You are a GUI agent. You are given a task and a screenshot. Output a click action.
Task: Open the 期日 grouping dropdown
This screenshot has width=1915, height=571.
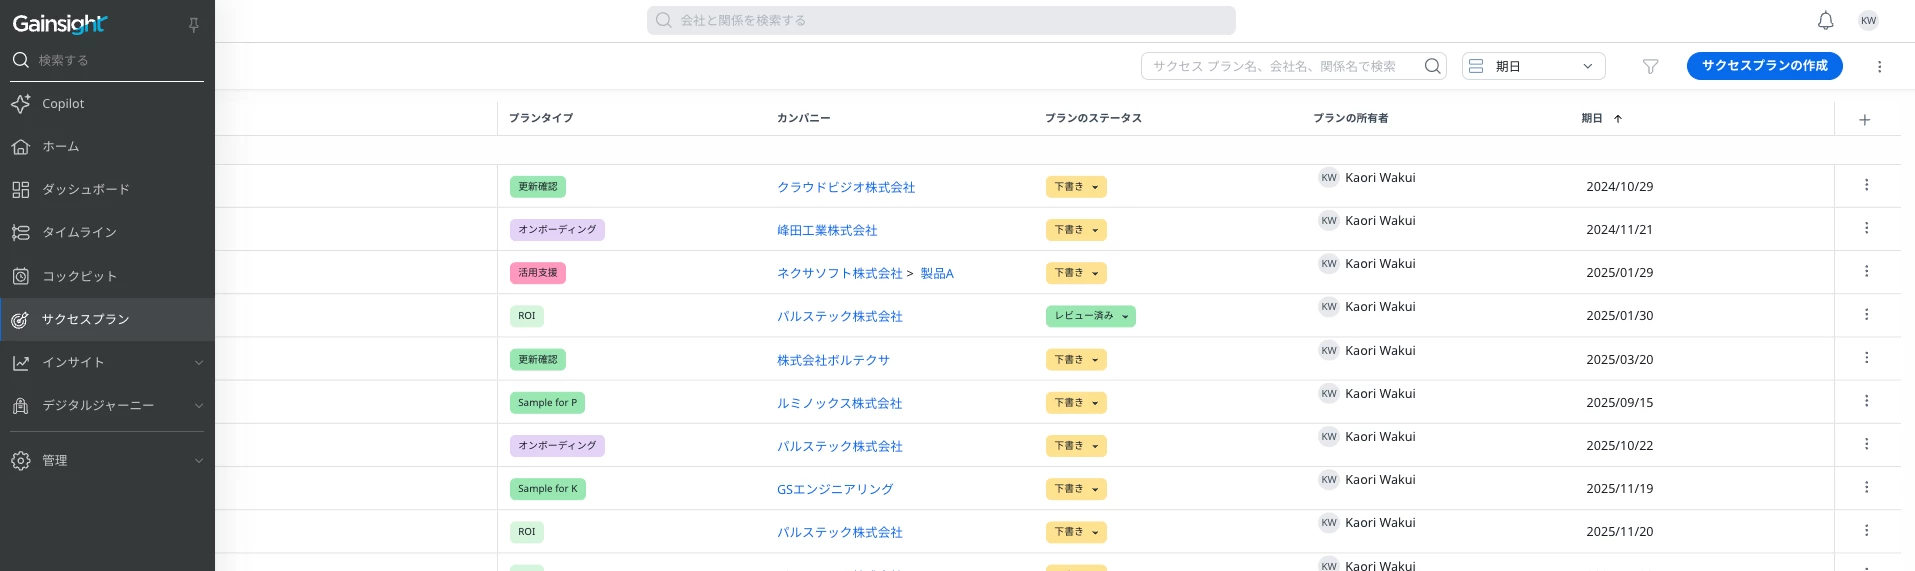coord(1533,66)
